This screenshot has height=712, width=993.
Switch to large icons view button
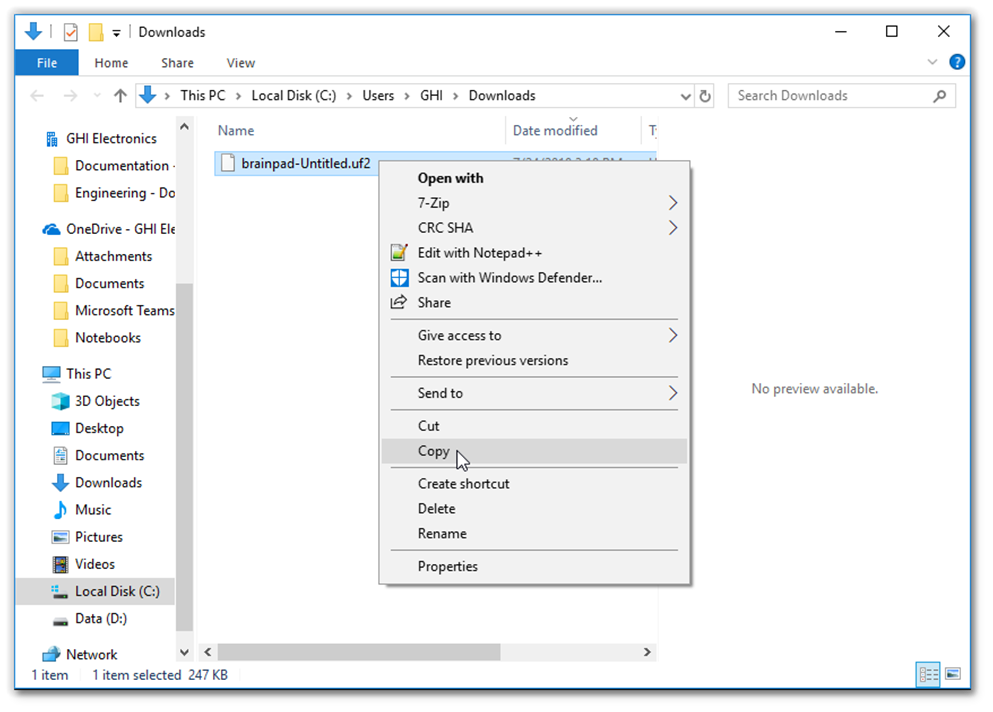pos(953,675)
